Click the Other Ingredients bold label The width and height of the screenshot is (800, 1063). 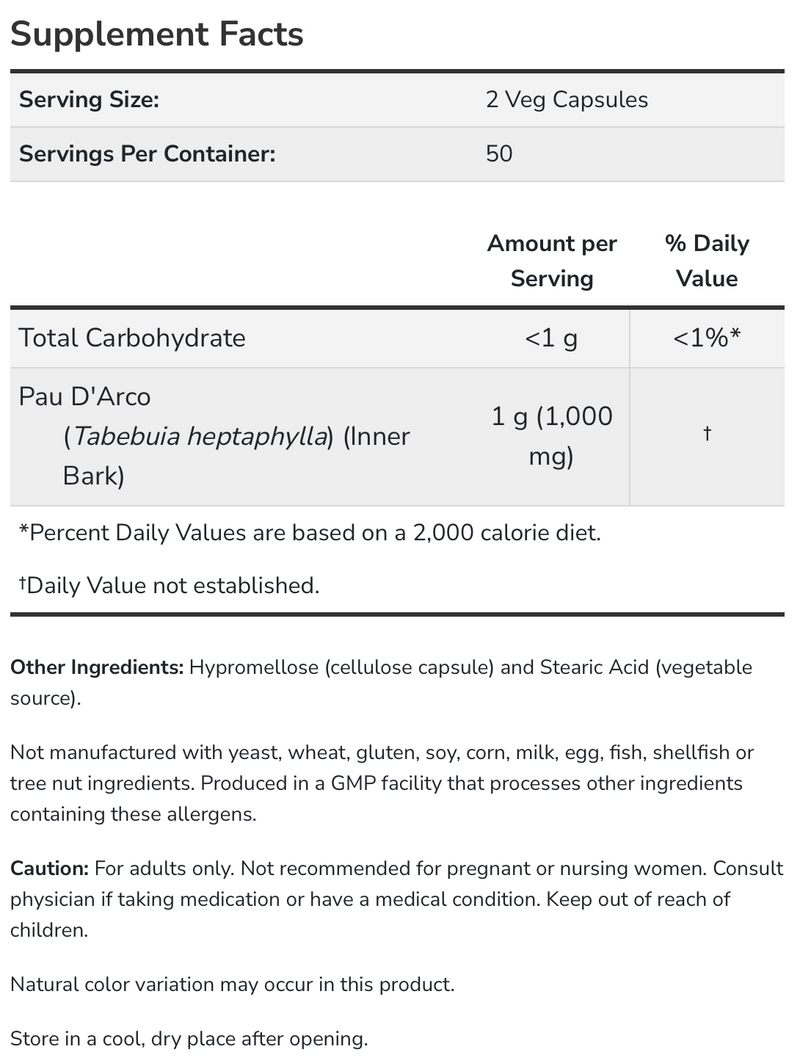point(96,667)
